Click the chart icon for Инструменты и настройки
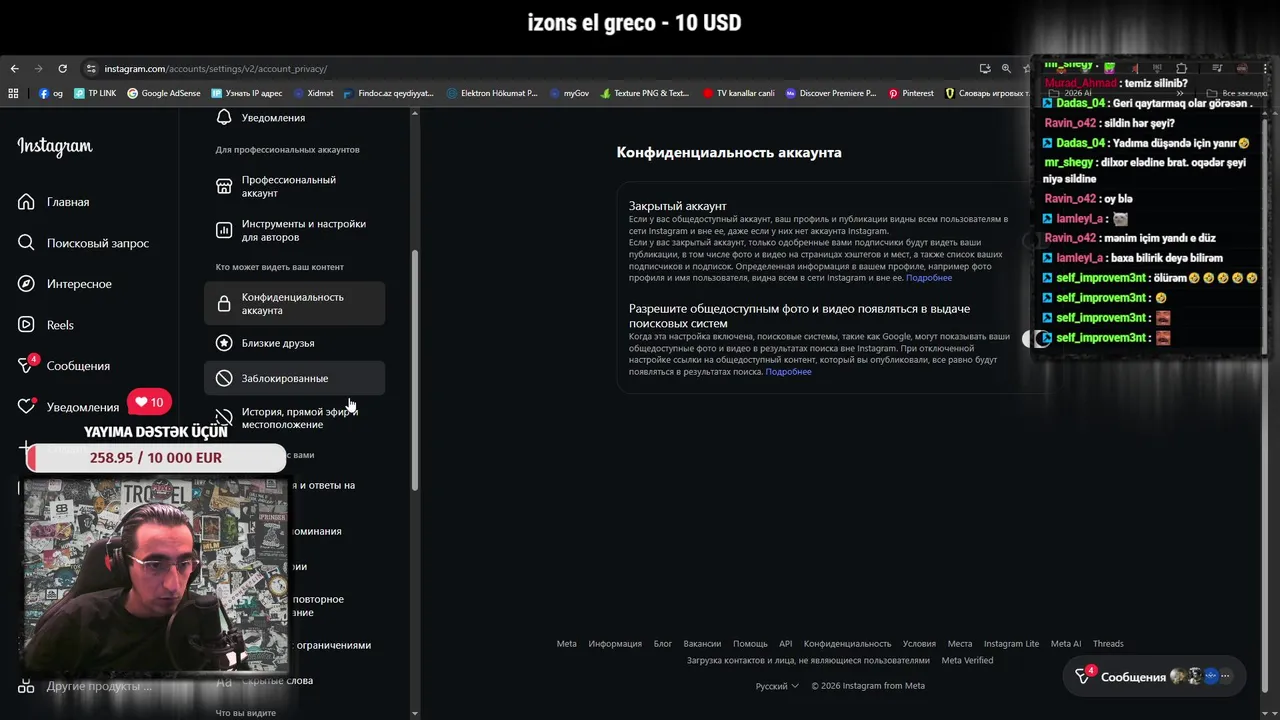 pyautogui.click(x=224, y=230)
